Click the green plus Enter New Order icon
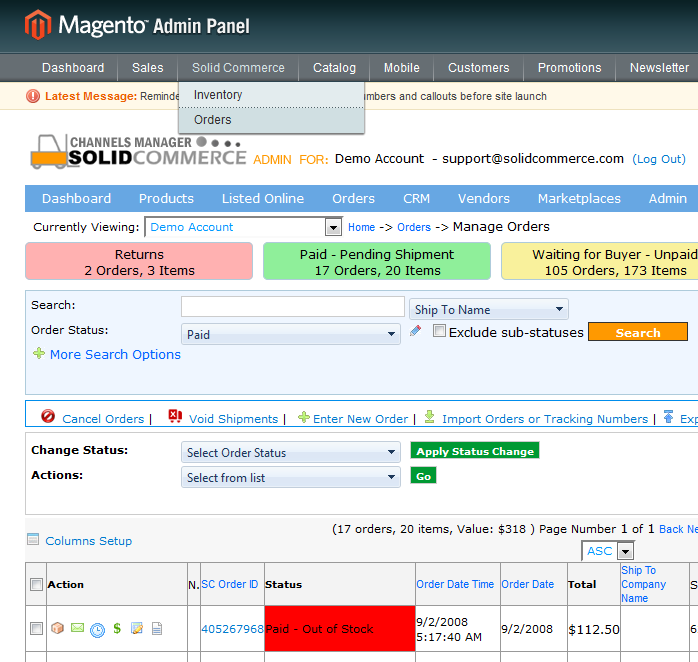Image resolution: width=698 pixels, height=662 pixels. click(x=304, y=417)
